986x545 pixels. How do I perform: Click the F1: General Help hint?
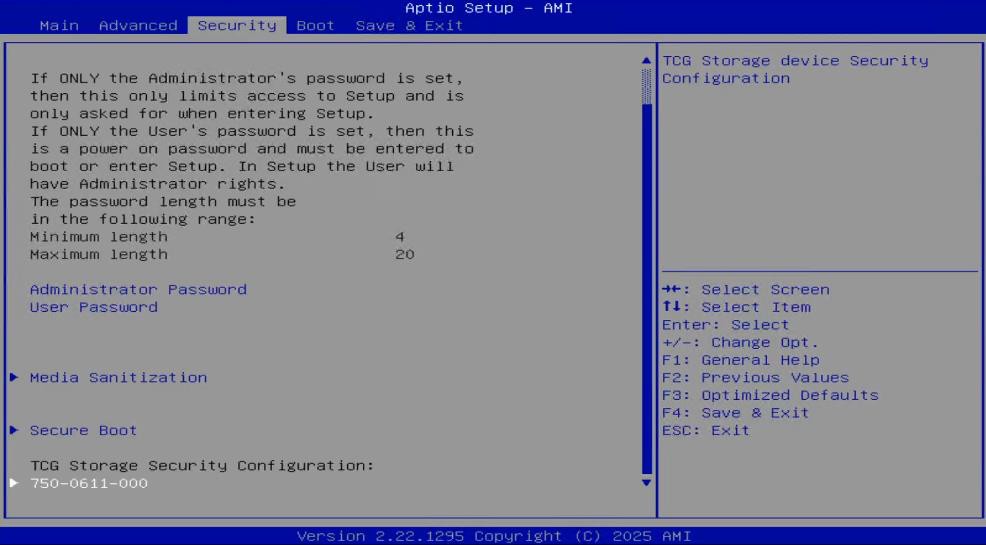click(740, 361)
